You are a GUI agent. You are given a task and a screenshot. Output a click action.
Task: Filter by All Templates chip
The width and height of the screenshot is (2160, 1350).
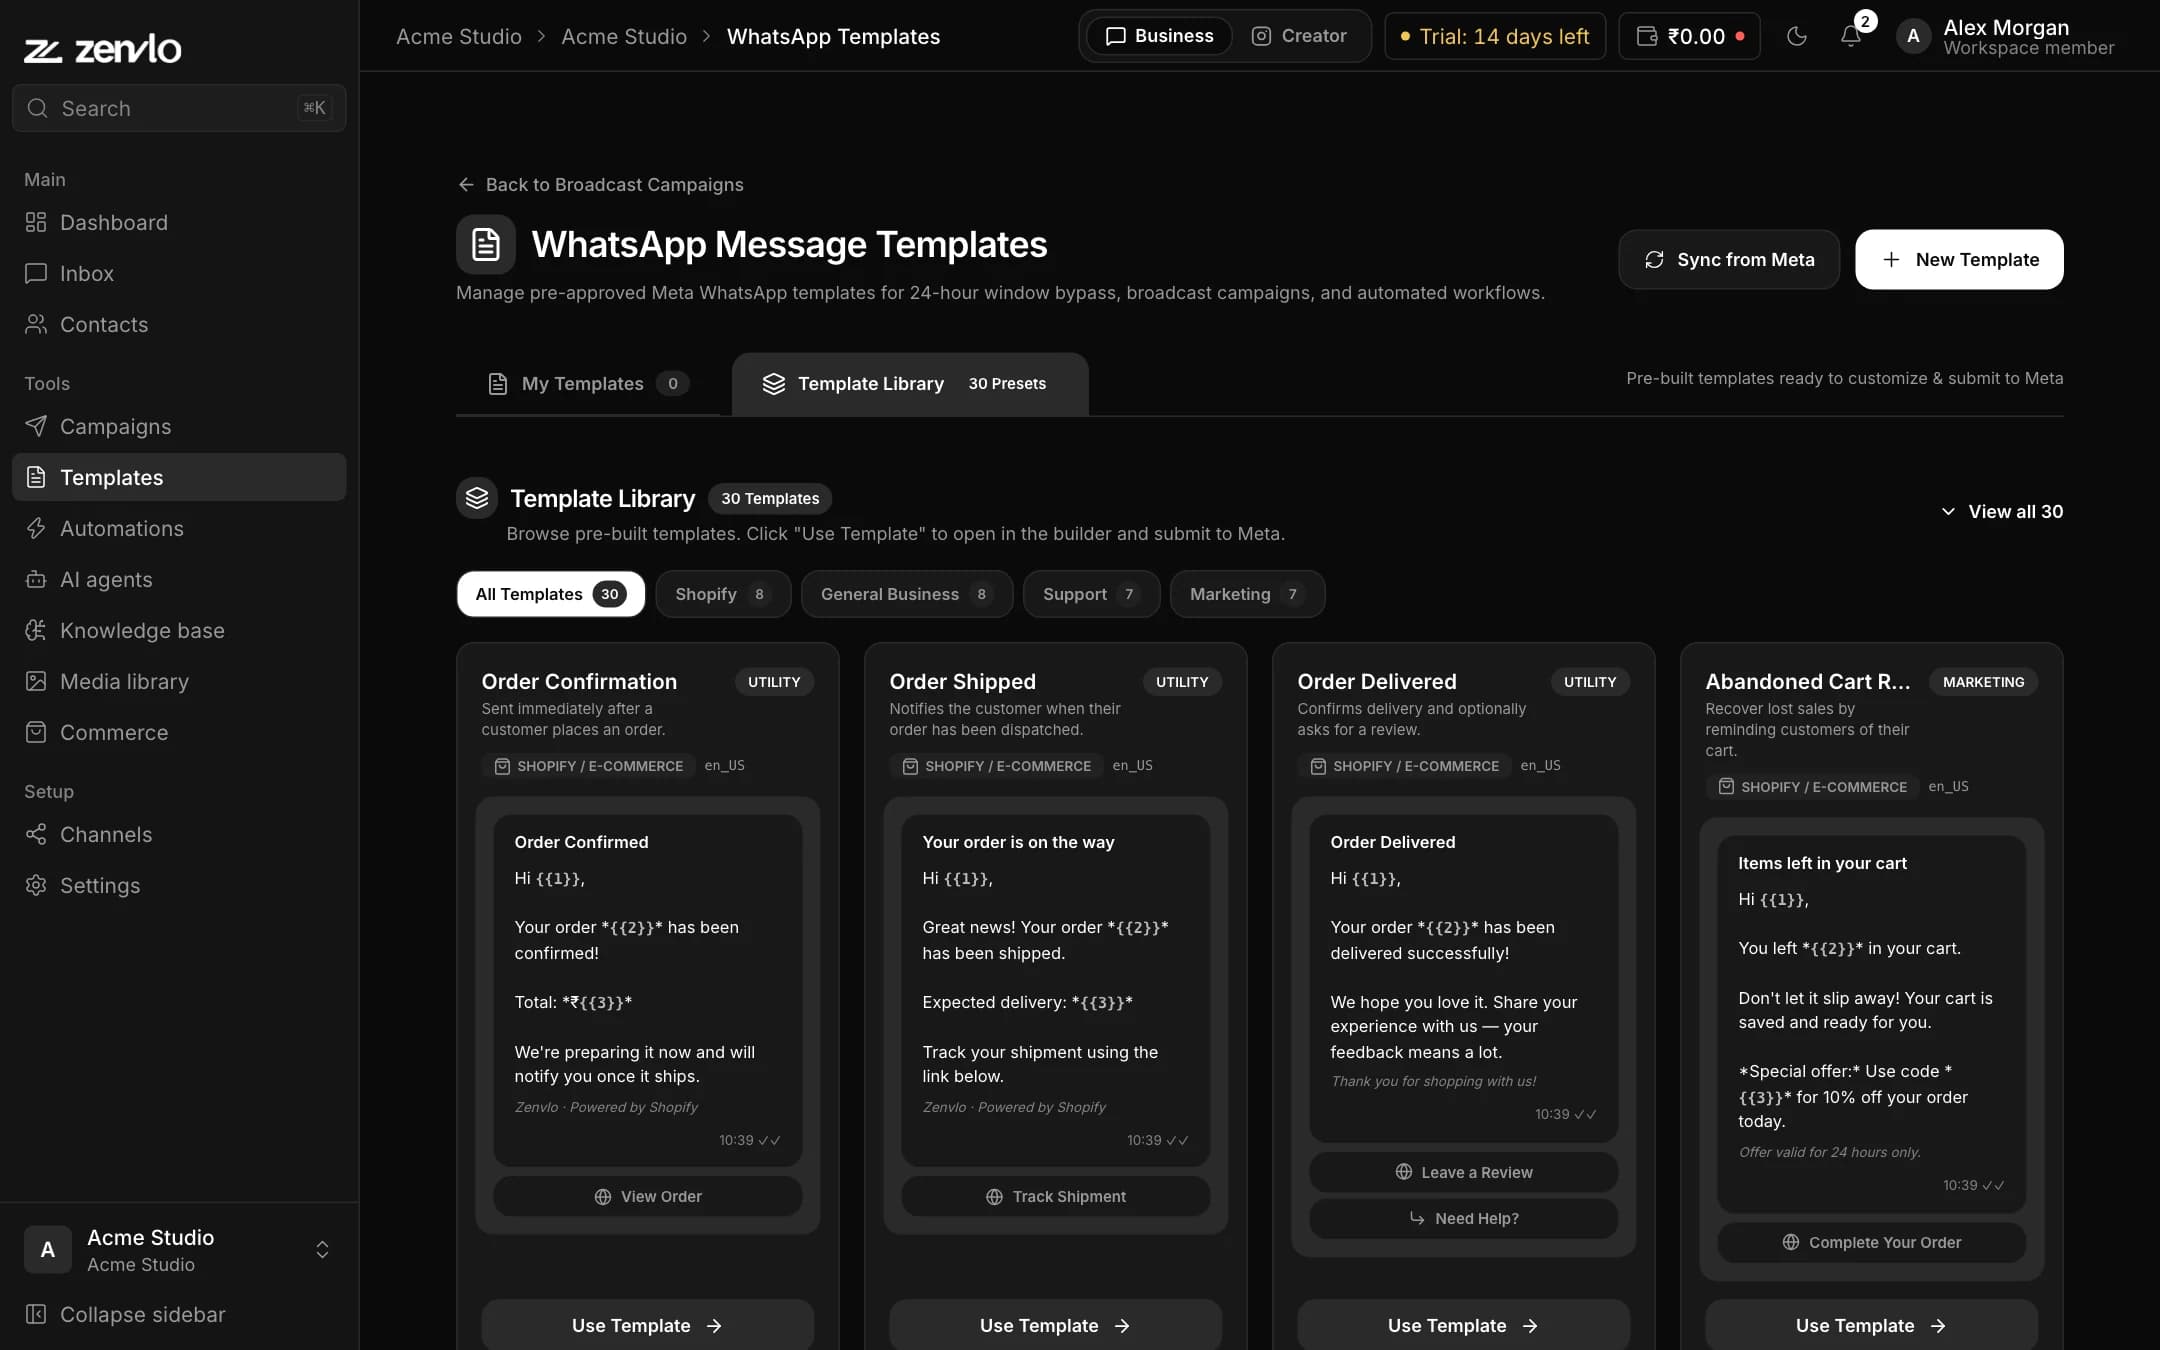pyautogui.click(x=551, y=594)
